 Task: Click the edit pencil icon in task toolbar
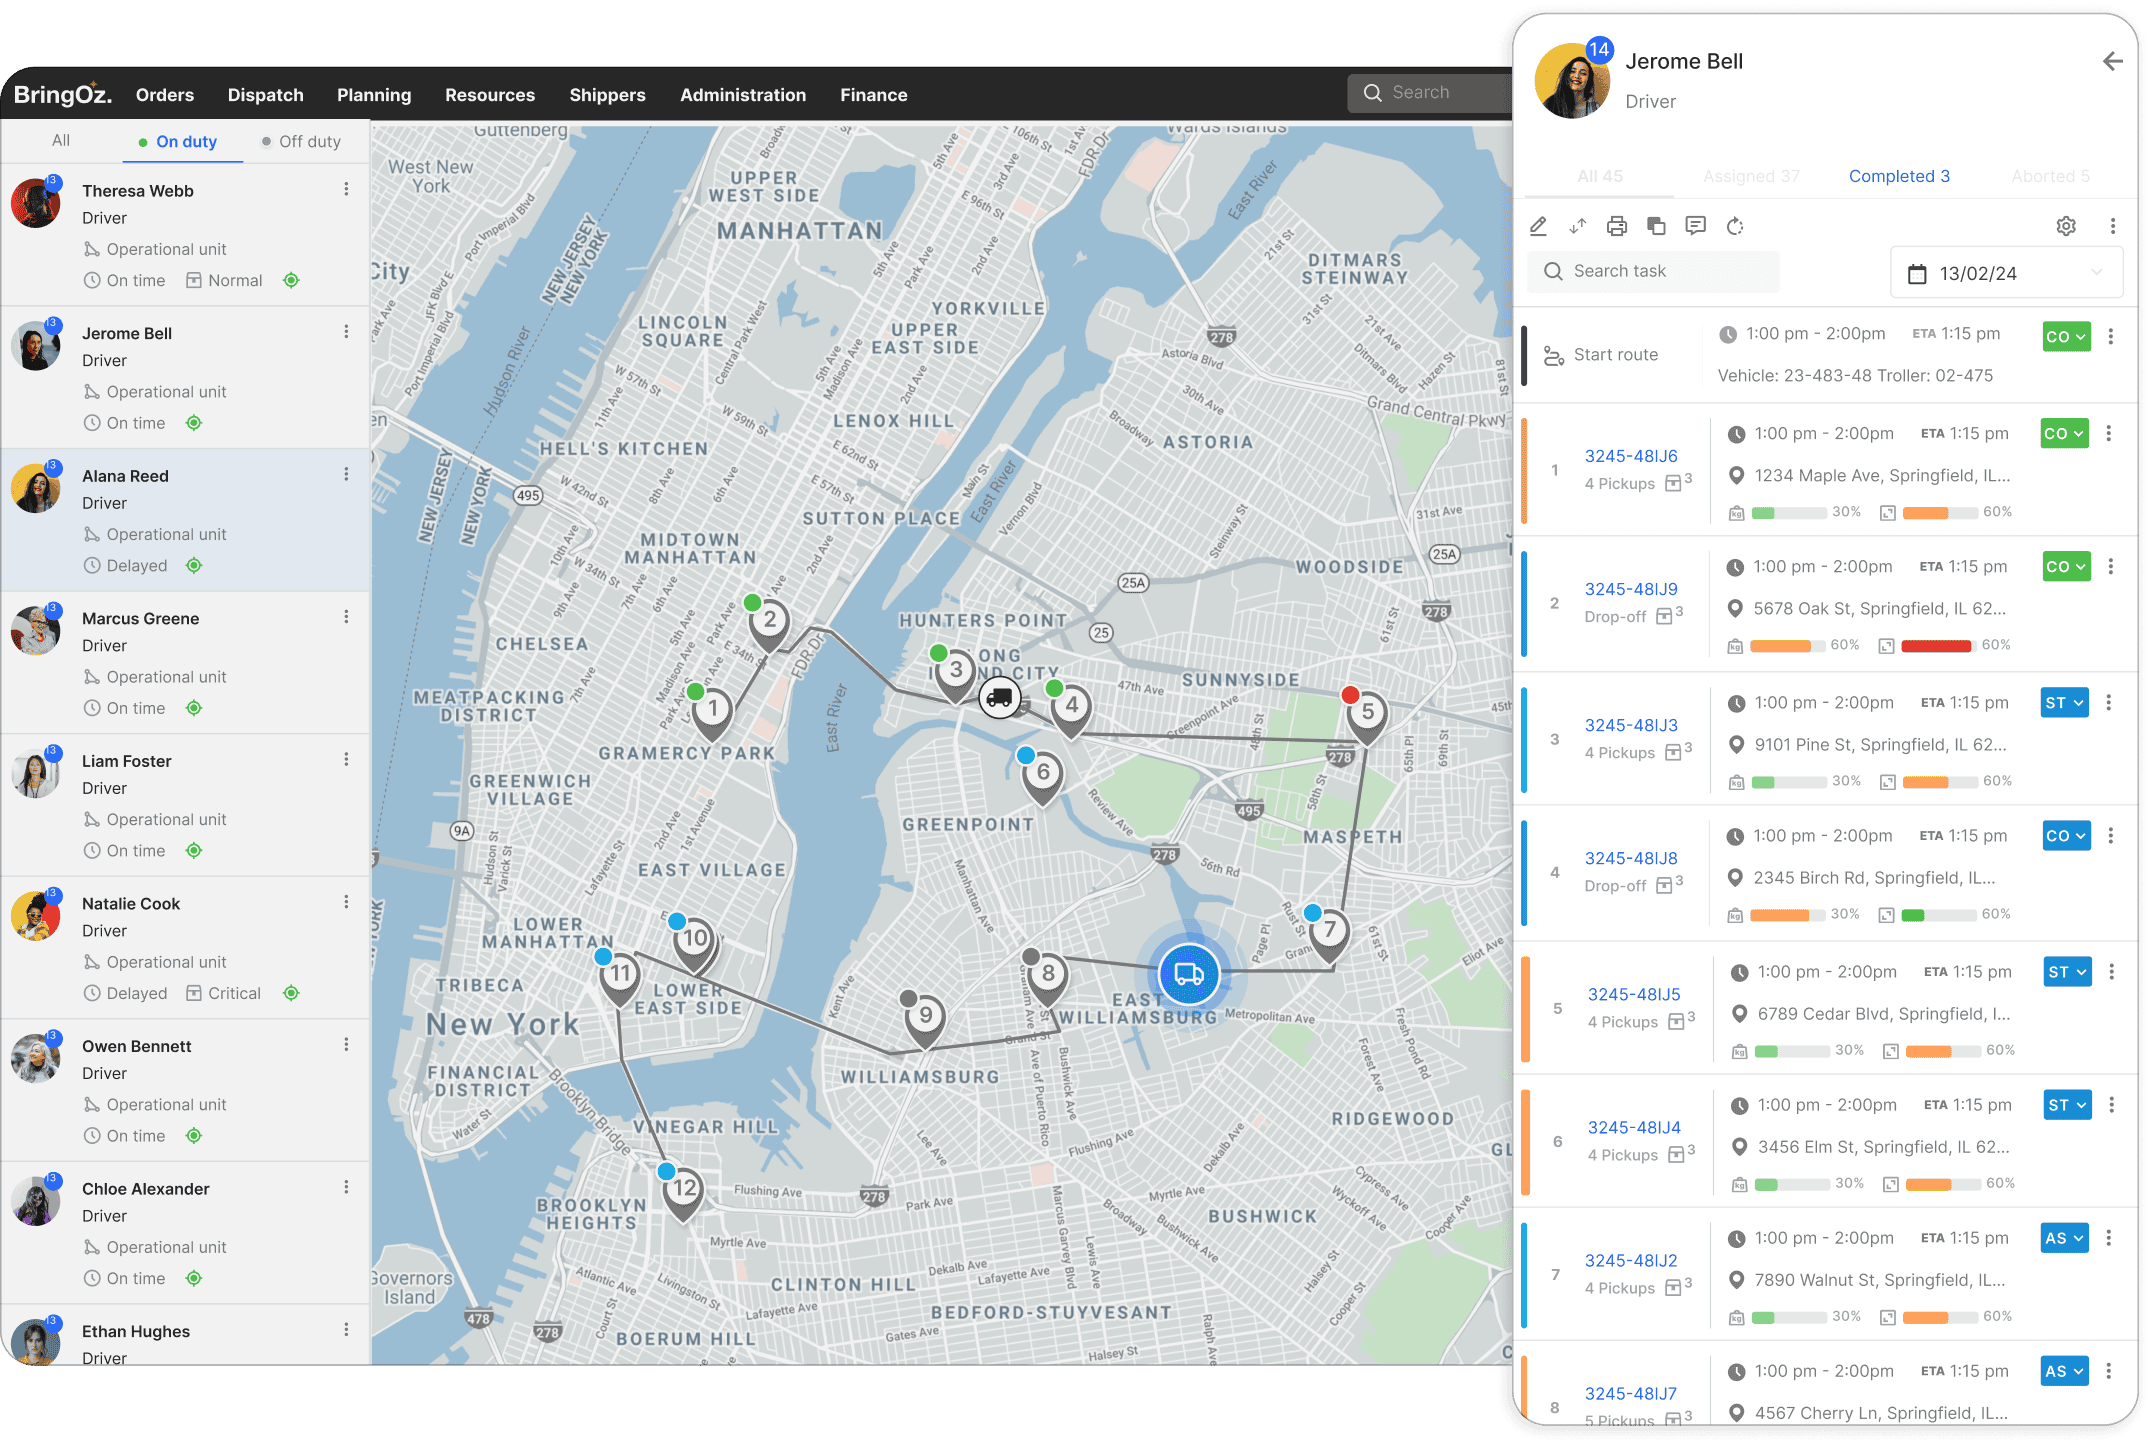pyautogui.click(x=1538, y=226)
